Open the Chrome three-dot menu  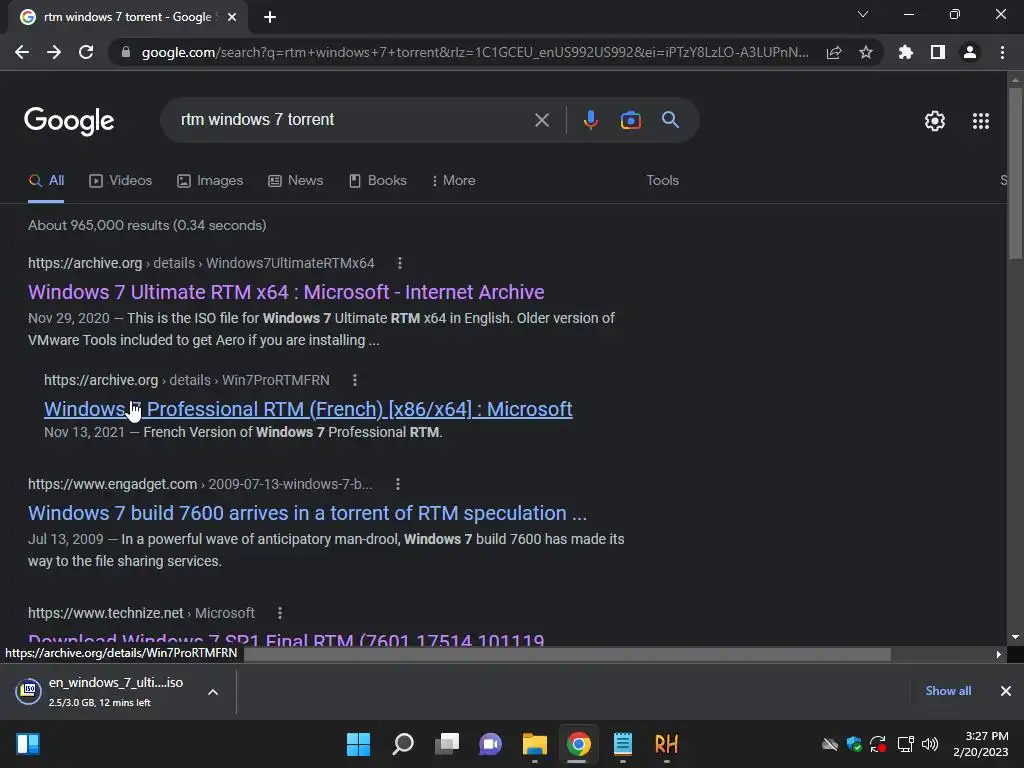tap(1002, 52)
